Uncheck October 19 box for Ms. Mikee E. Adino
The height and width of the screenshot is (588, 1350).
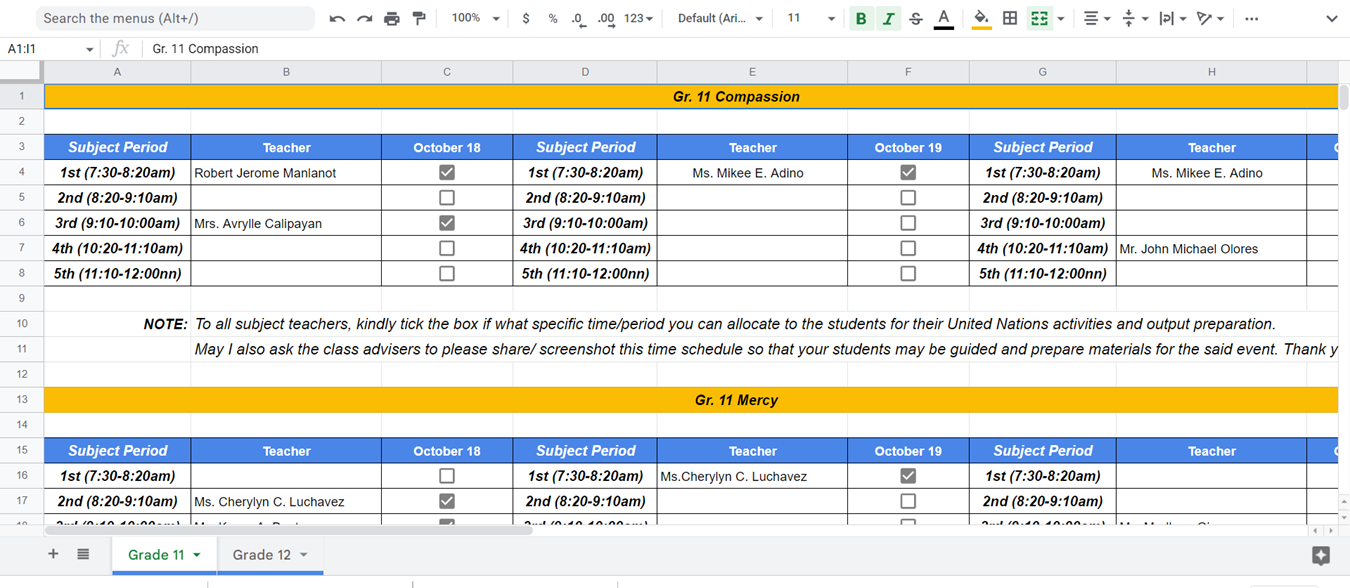click(x=908, y=172)
